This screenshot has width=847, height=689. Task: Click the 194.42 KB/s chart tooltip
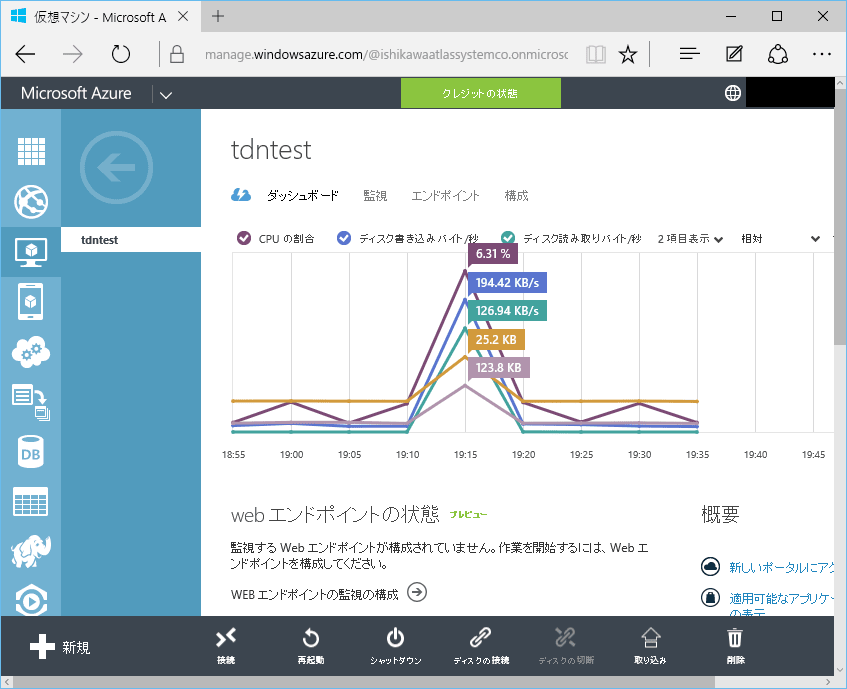pyautogui.click(x=507, y=282)
